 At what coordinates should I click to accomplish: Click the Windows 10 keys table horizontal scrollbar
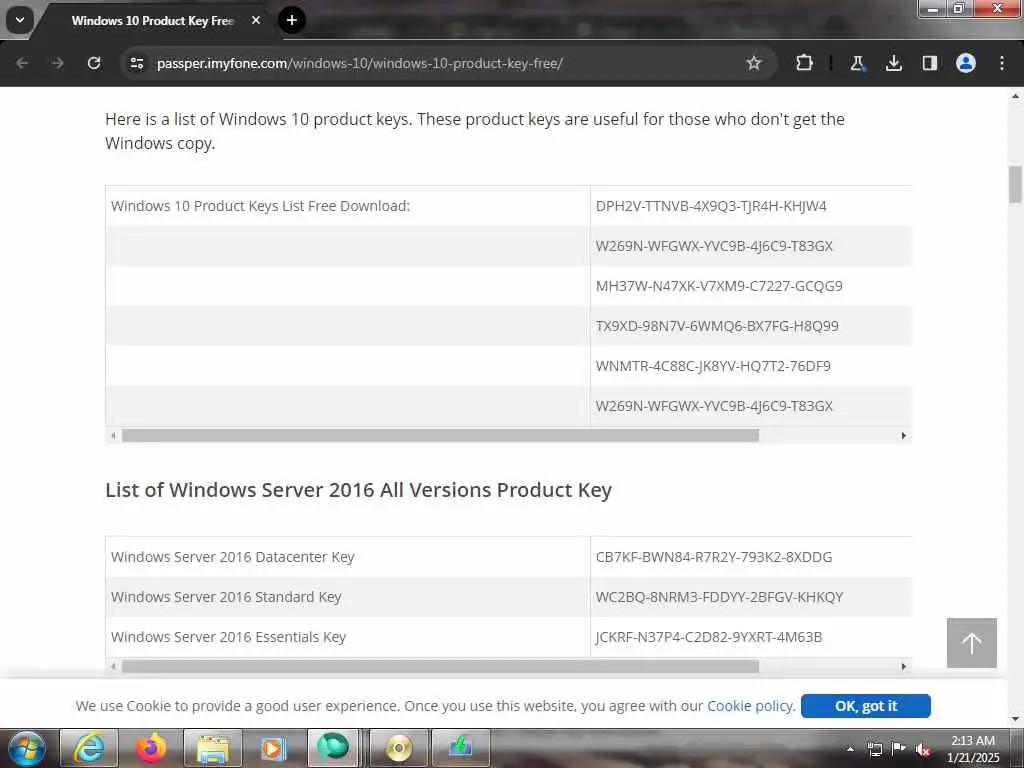pos(440,436)
